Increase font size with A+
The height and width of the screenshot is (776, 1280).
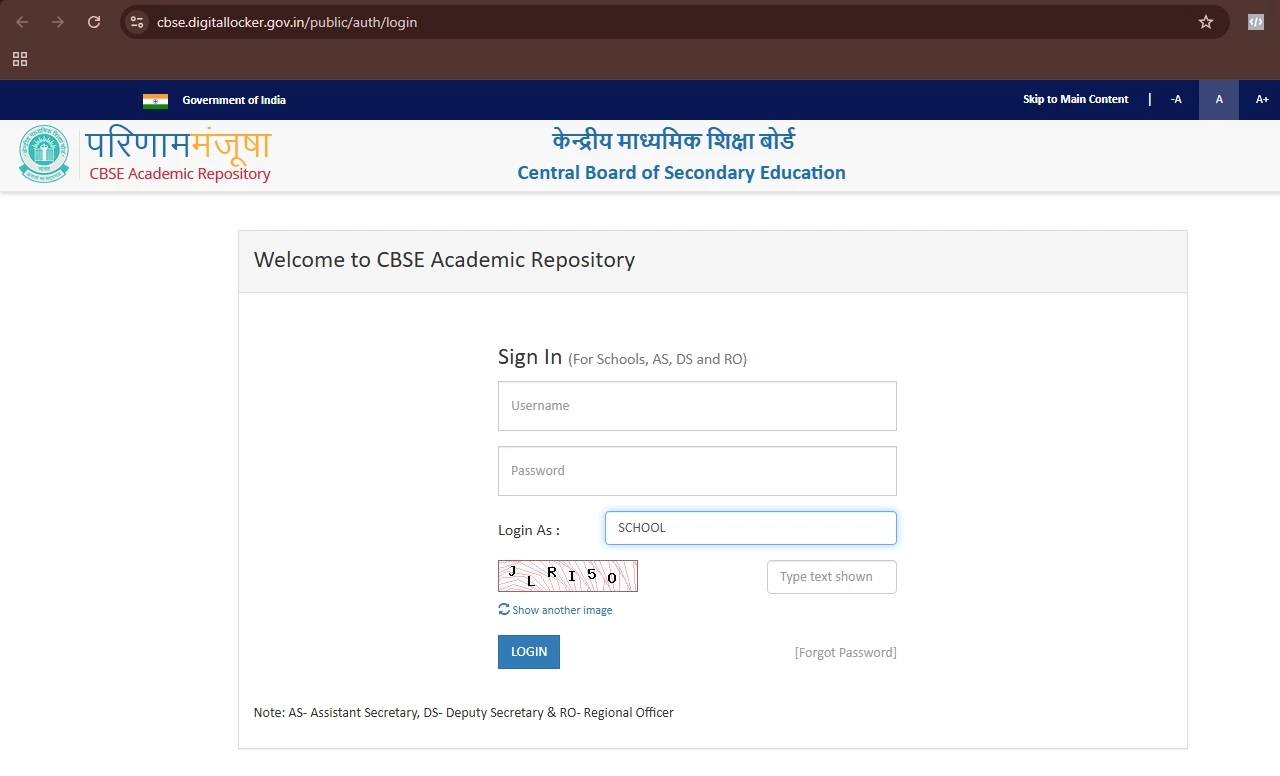tap(1262, 100)
